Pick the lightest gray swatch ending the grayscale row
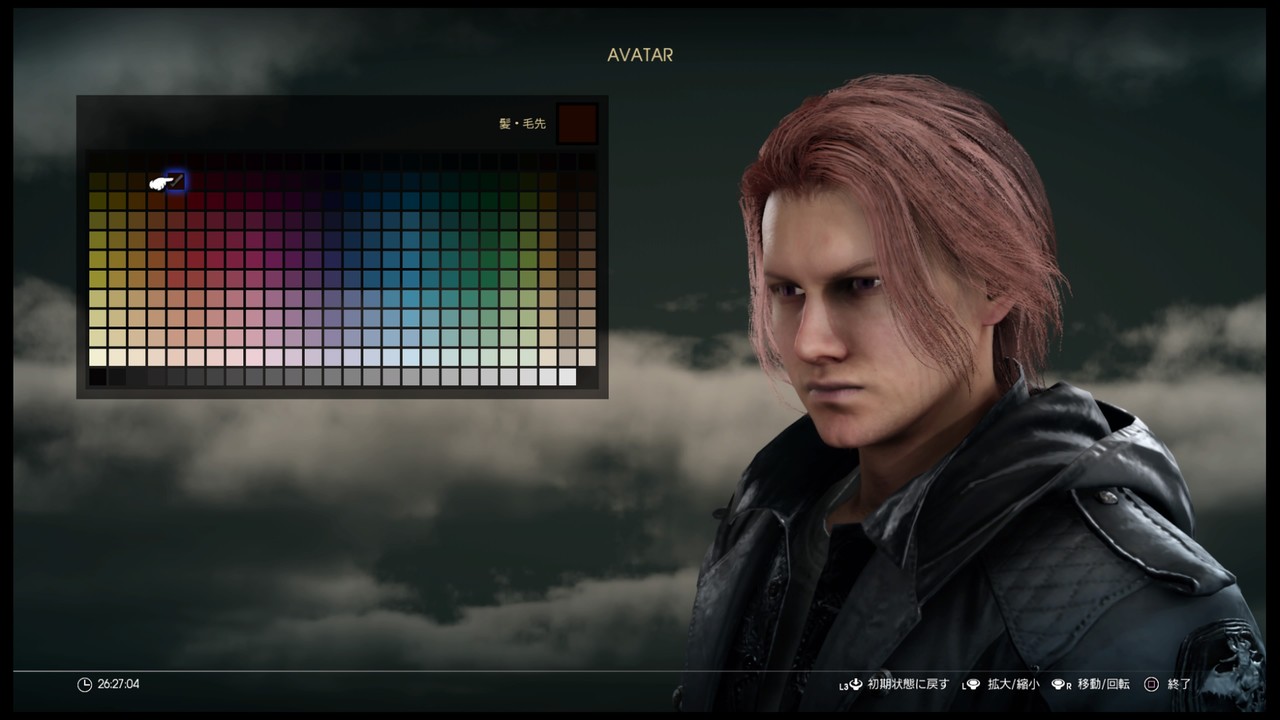Viewport: 1280px width, 720px height. tap(567, 377)
